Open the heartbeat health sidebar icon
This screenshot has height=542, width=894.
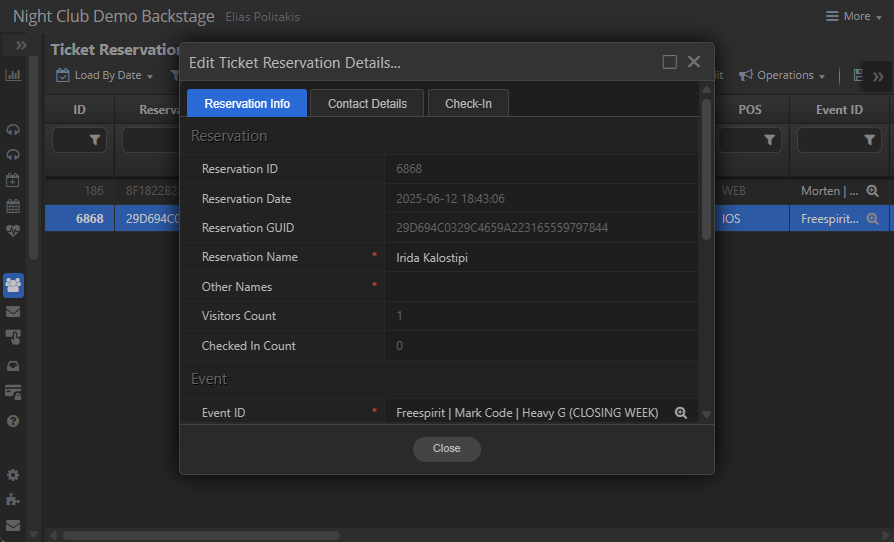(x=13, y=231)
